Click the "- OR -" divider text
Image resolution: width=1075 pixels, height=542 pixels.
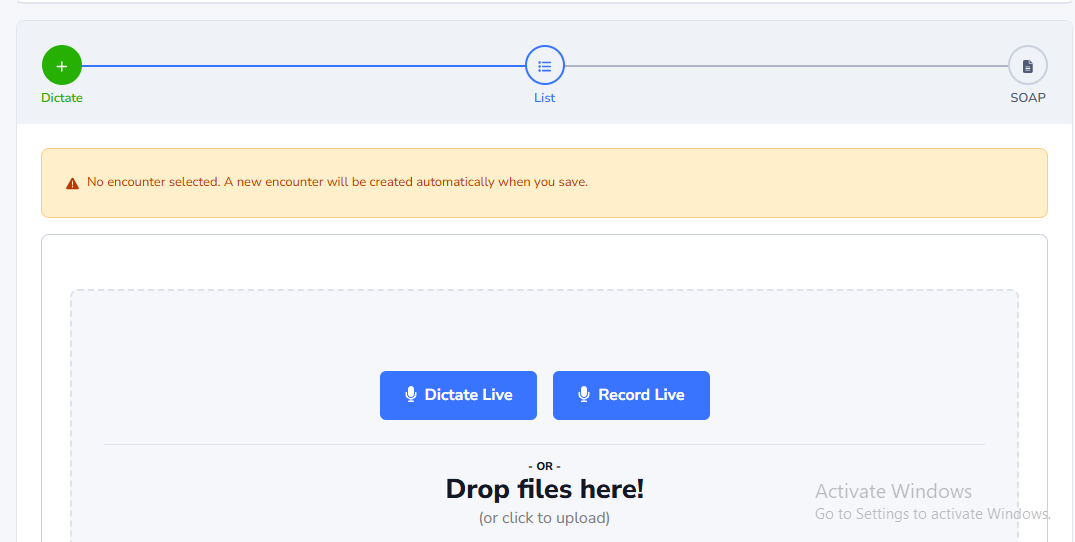click(544, 466)
